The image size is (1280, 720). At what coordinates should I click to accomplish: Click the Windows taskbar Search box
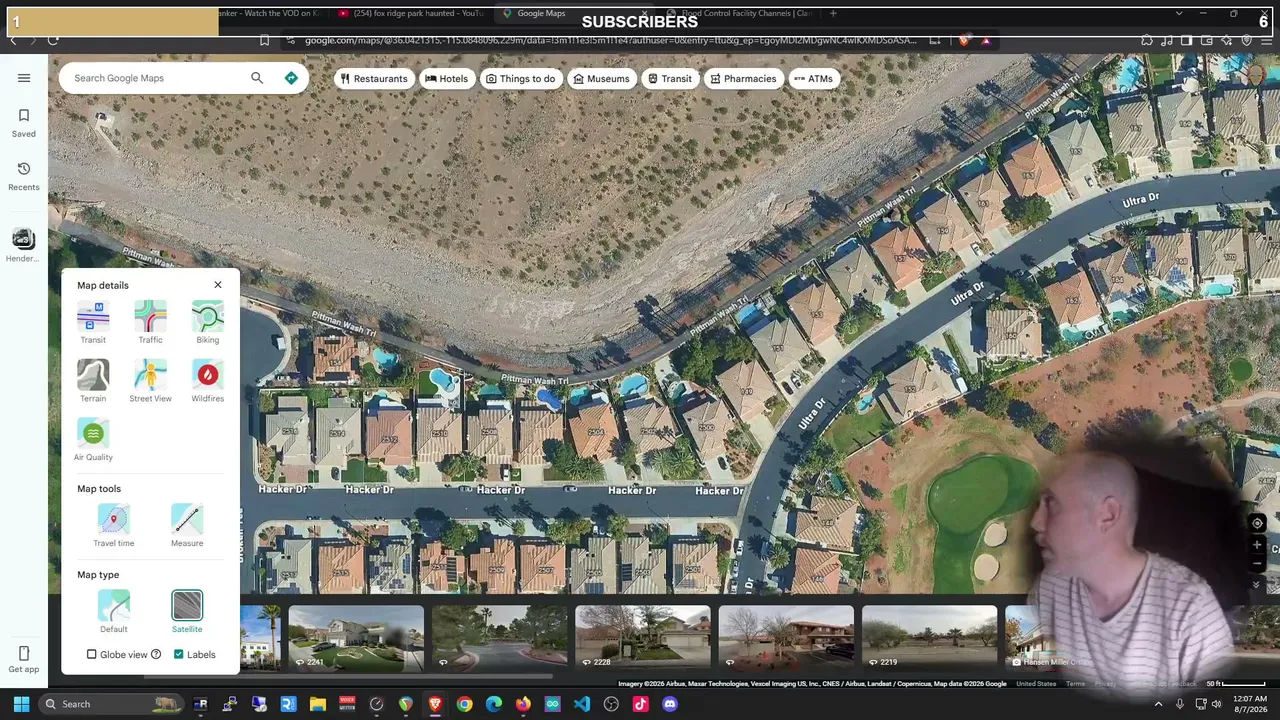point(110,704)
